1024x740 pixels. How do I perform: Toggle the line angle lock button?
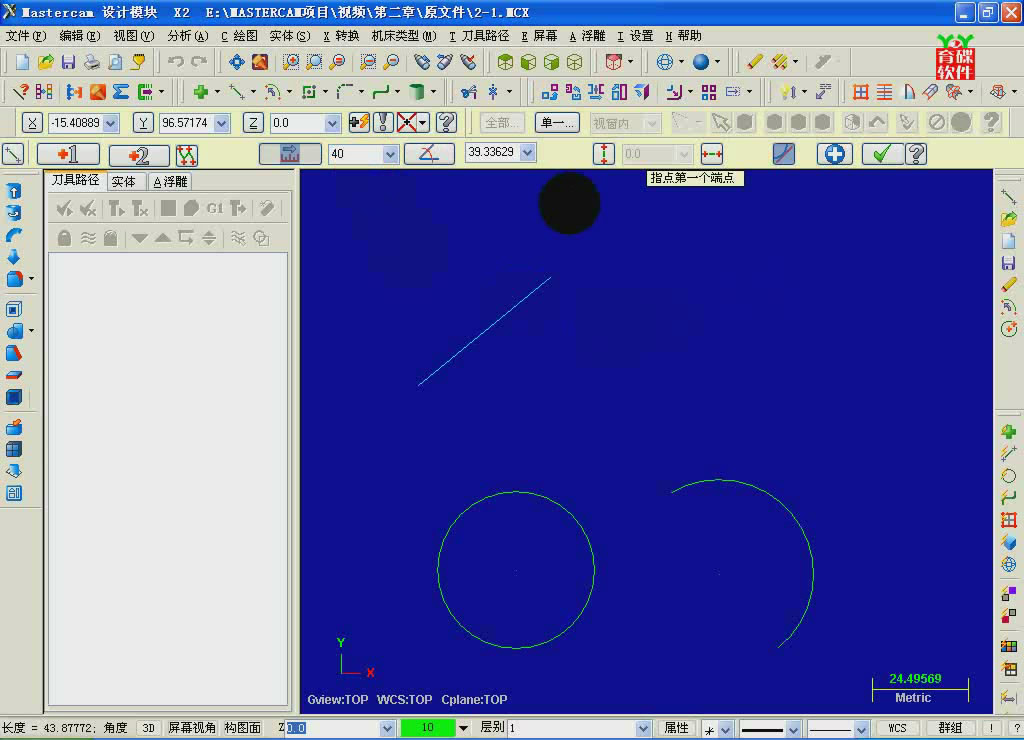click(429, 154)
